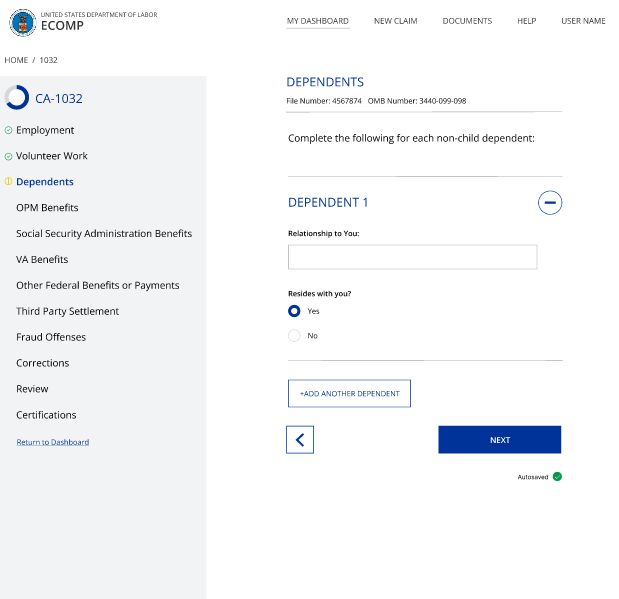
Task: Open OPM Benefits section in sidebar
Action: click(x=47, y=208)
